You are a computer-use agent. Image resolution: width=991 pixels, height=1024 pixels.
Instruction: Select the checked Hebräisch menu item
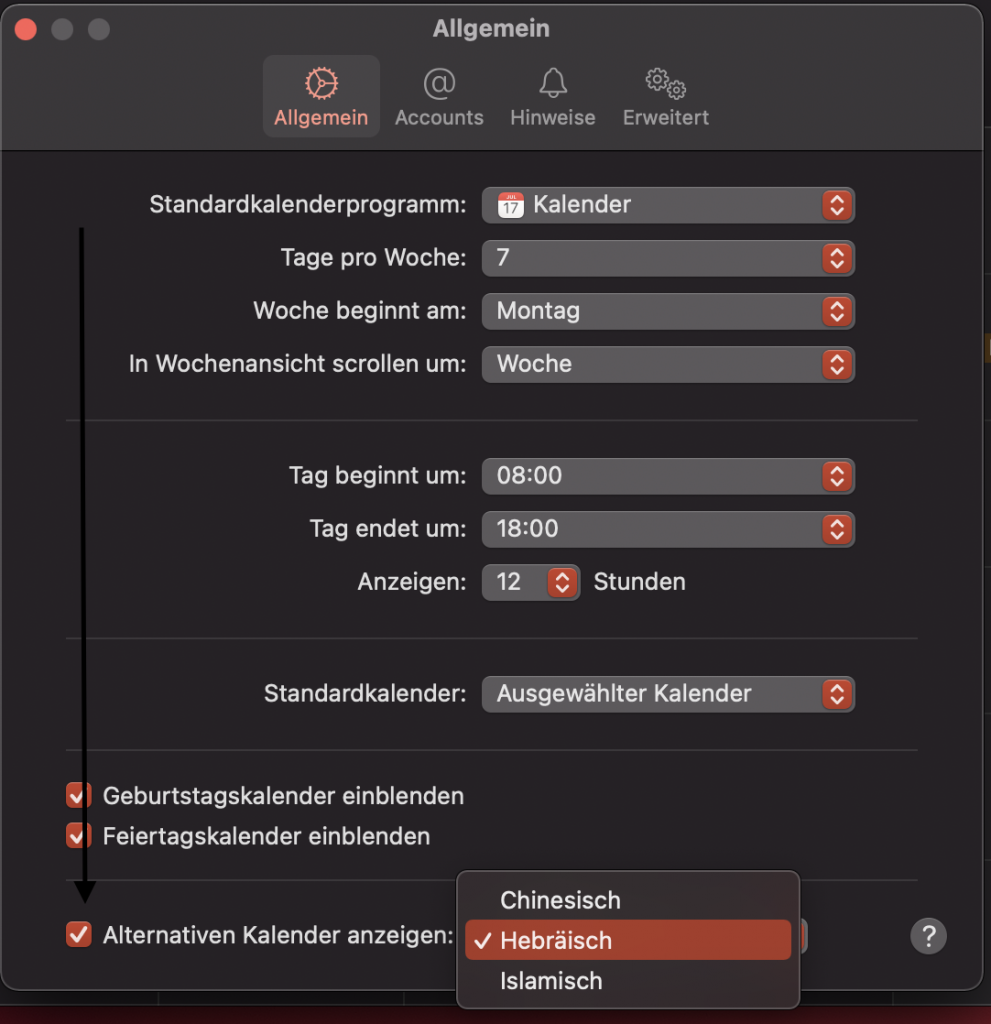tap(627, 940)
